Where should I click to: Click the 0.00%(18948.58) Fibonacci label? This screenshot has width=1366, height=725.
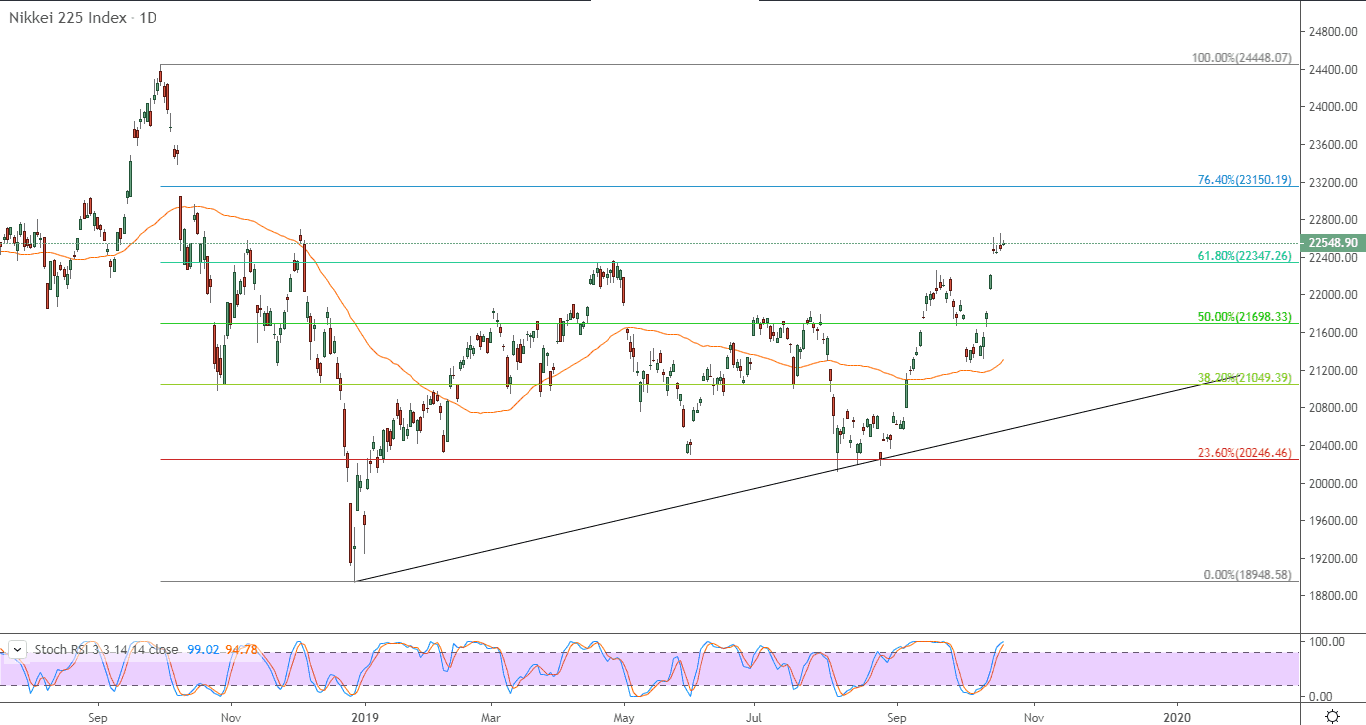pos(1247,575)
